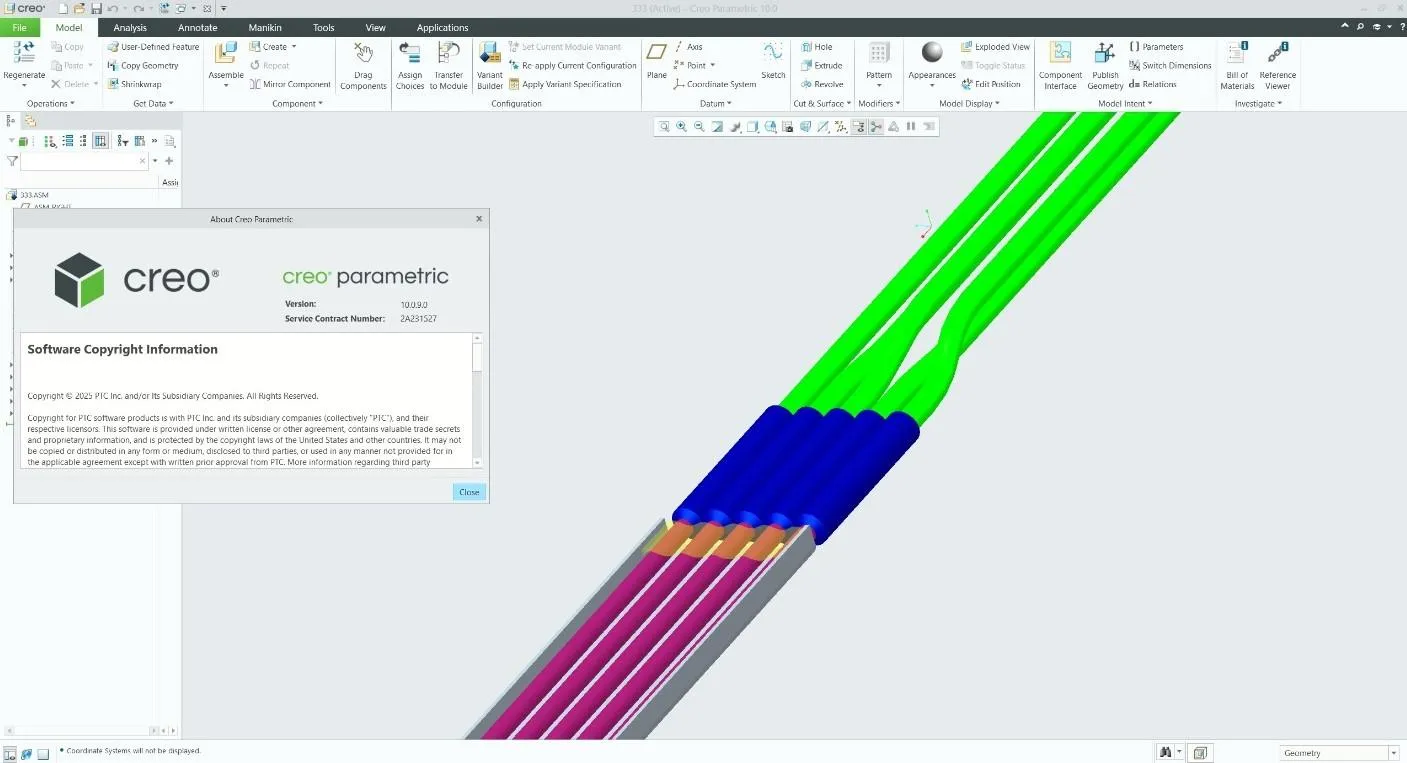Click Close button in About dialog
This screenshot has width=1407, height=763.
[x=469, y=492]
